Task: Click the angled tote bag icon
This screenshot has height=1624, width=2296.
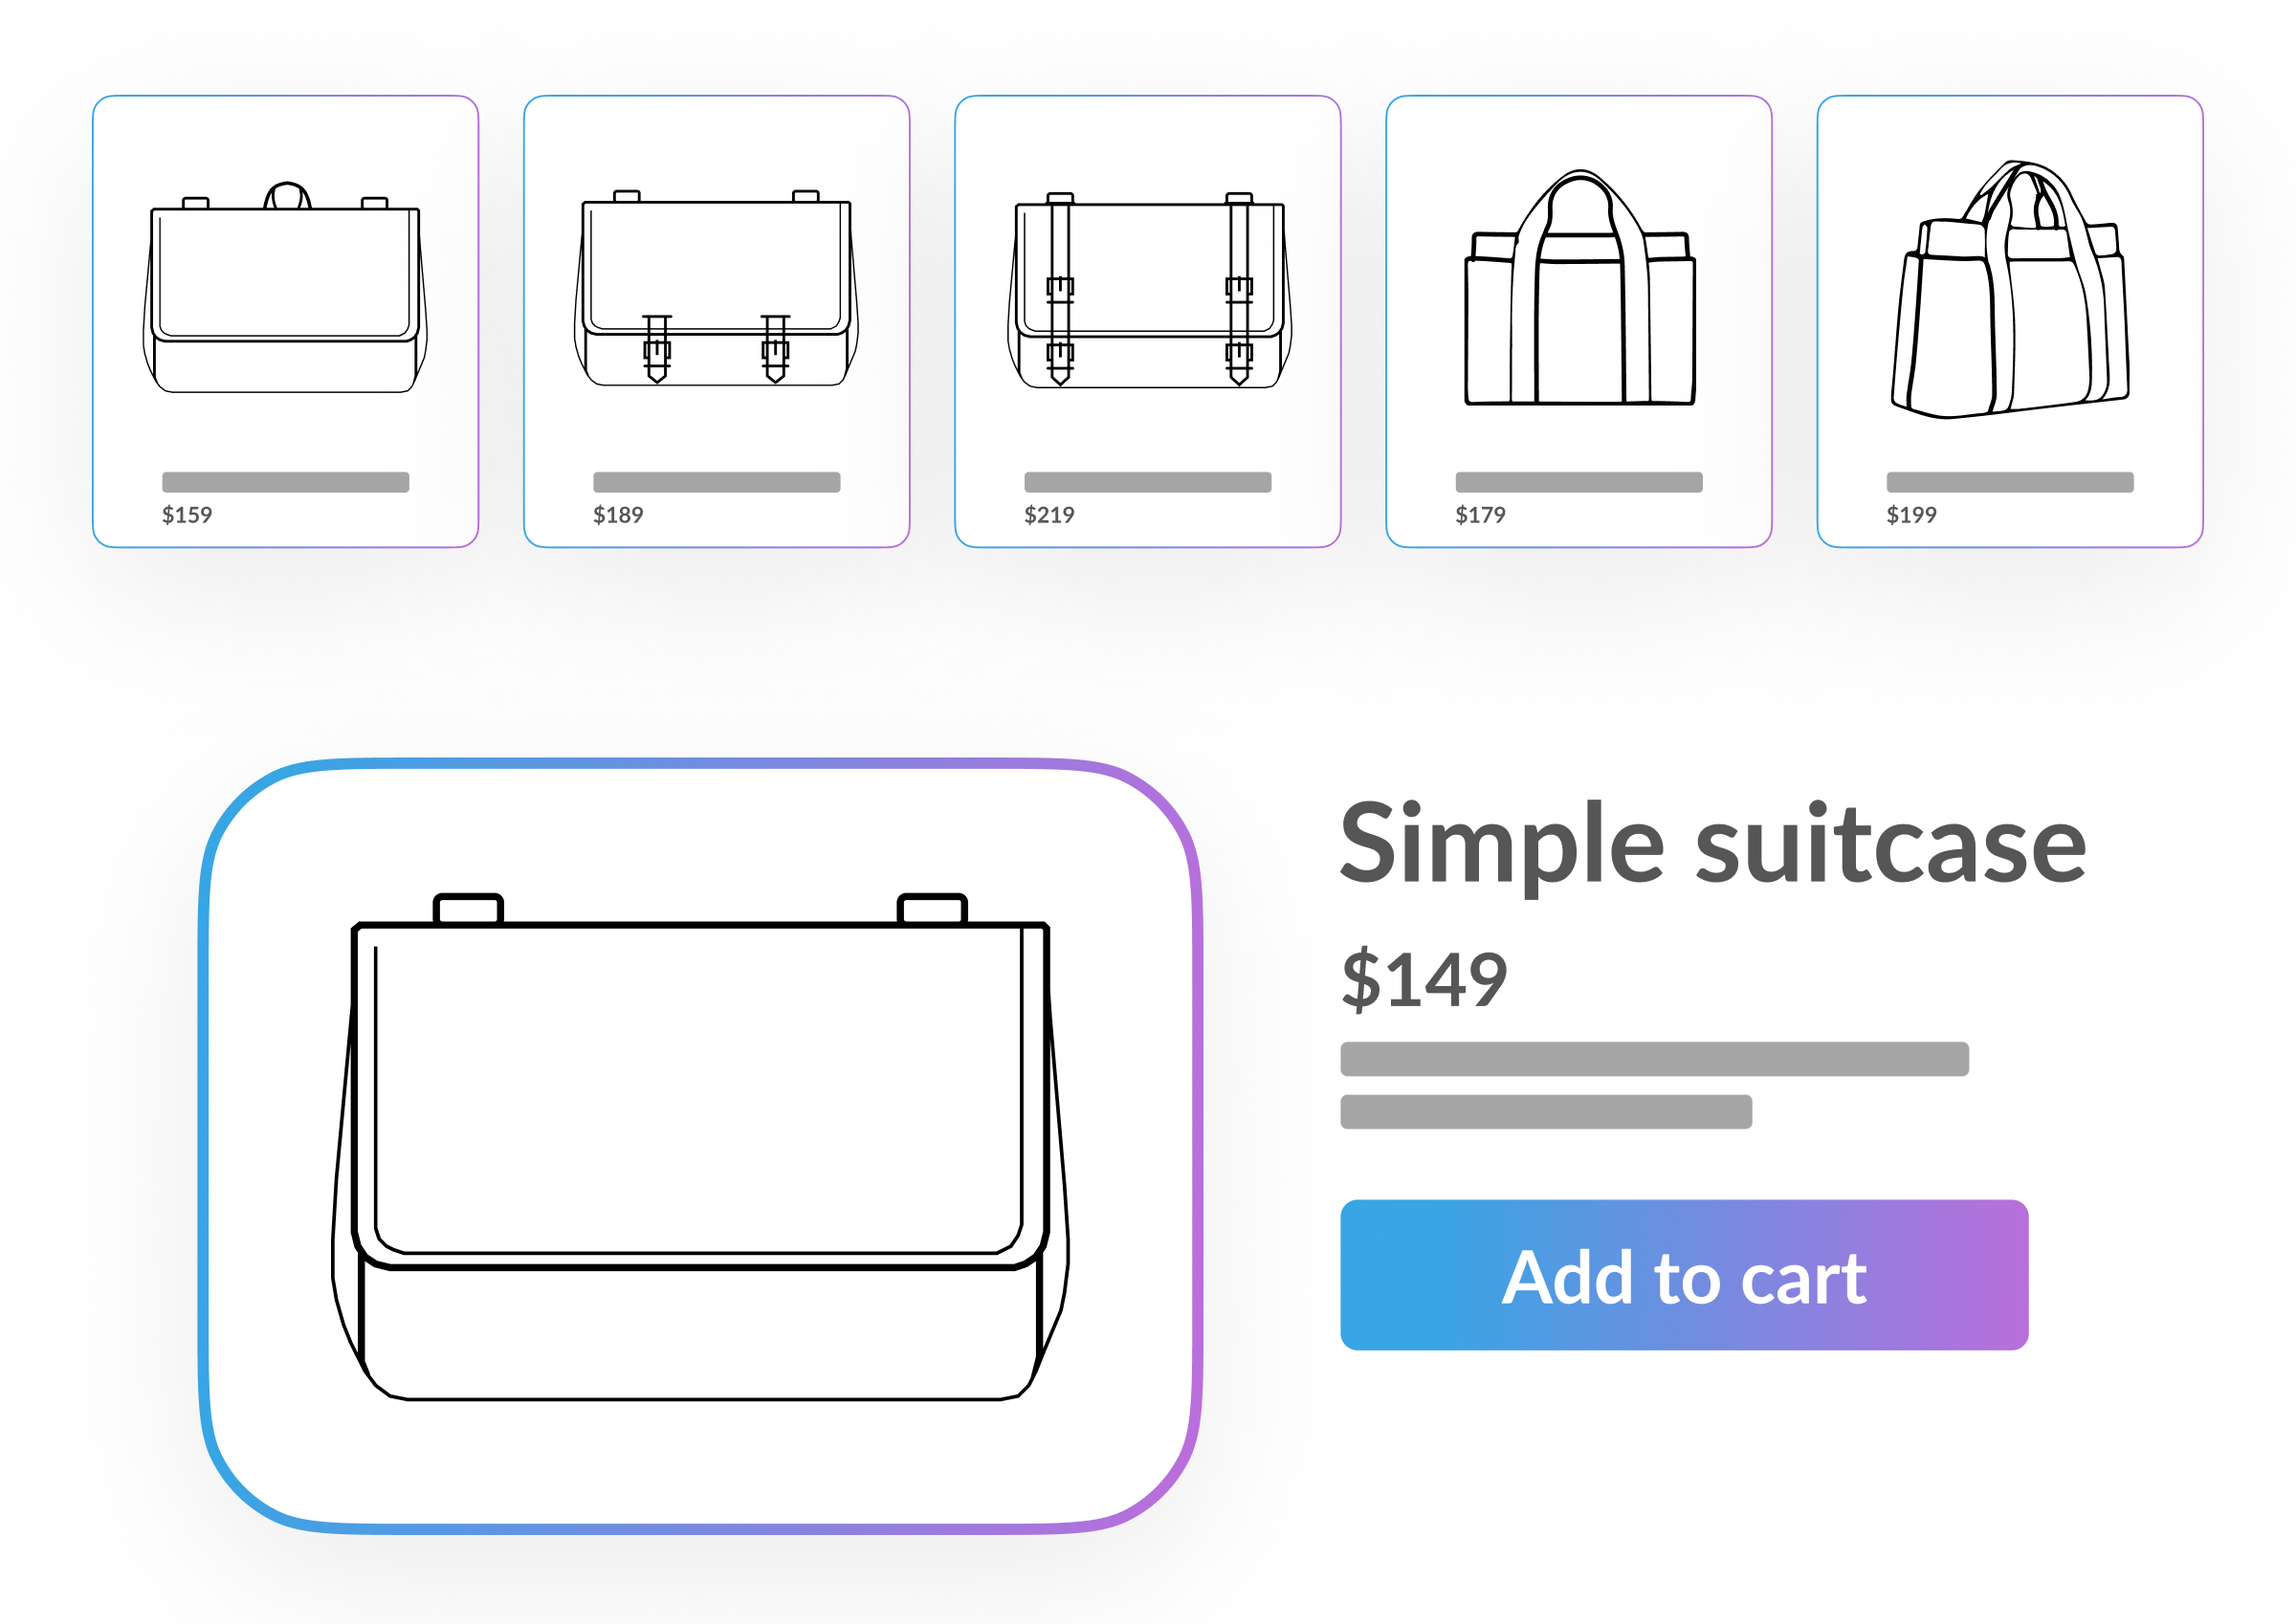Action: click(2009, 289)
